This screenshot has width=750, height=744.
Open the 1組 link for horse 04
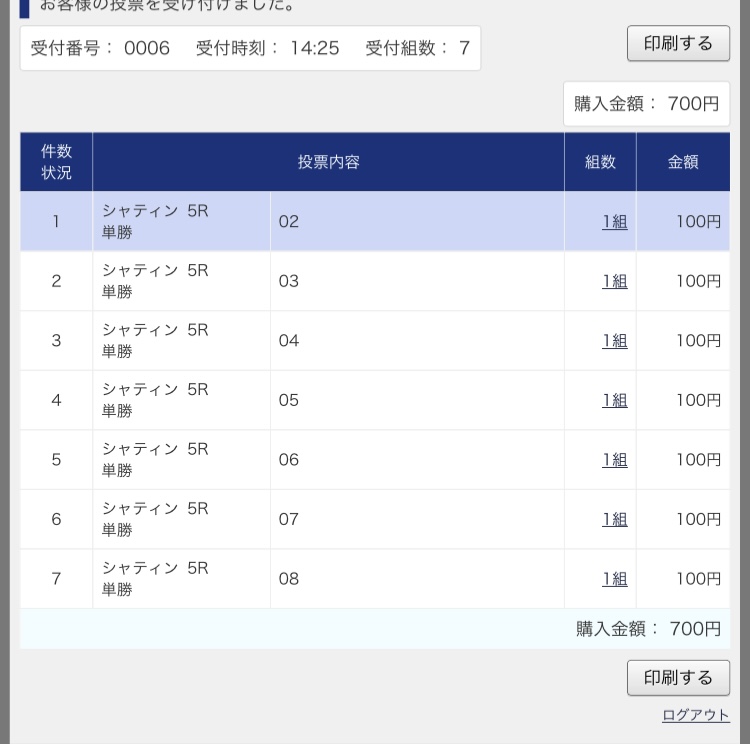614,341
